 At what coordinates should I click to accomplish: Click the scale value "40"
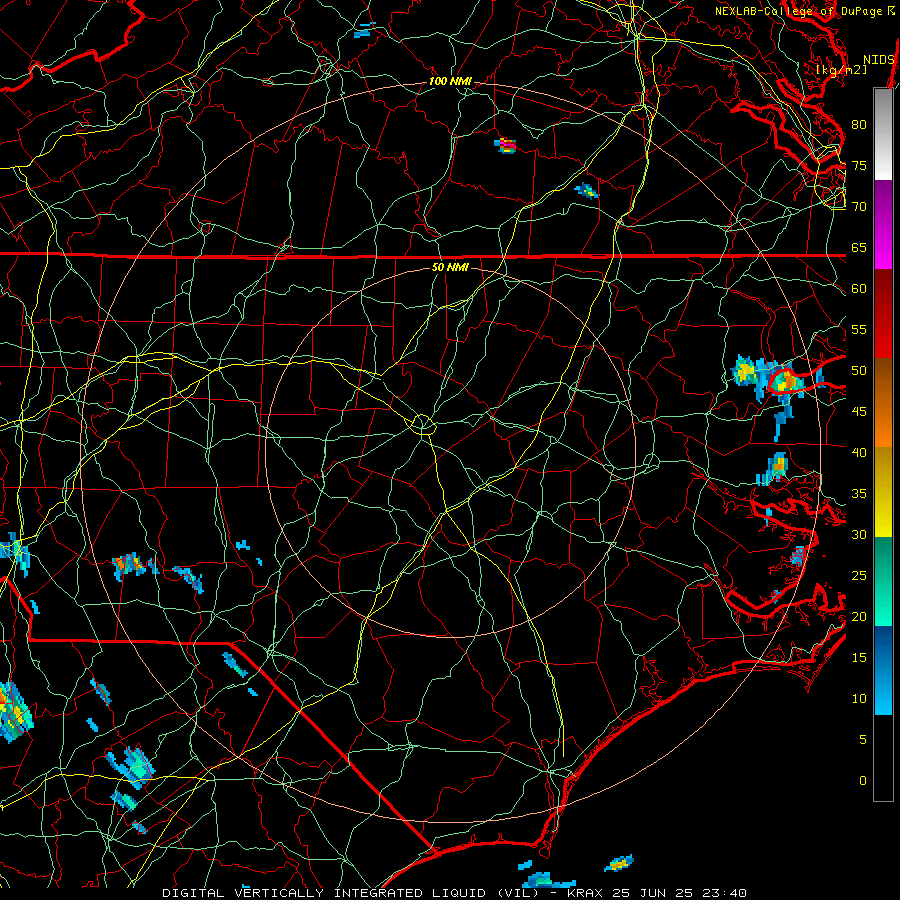(859, 452)
